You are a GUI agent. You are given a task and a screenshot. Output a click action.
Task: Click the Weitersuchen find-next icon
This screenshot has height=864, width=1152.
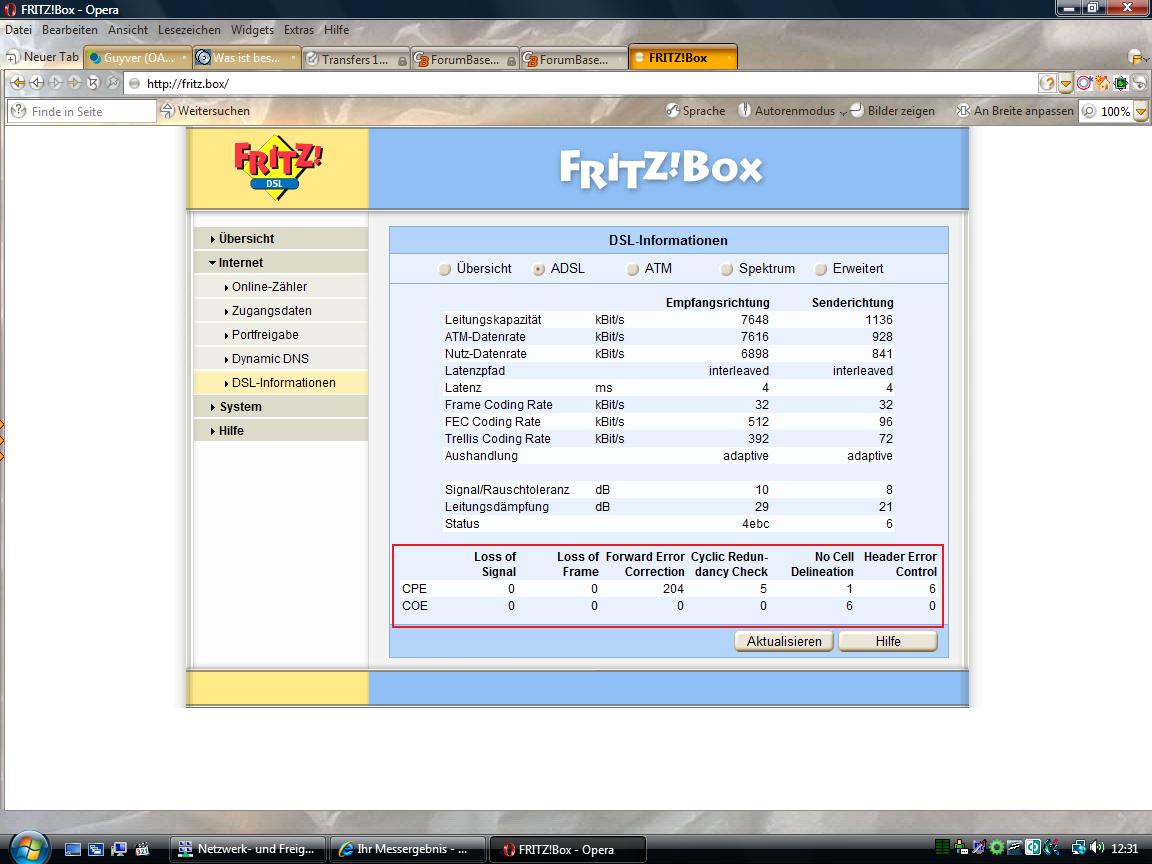pos(168,111)
